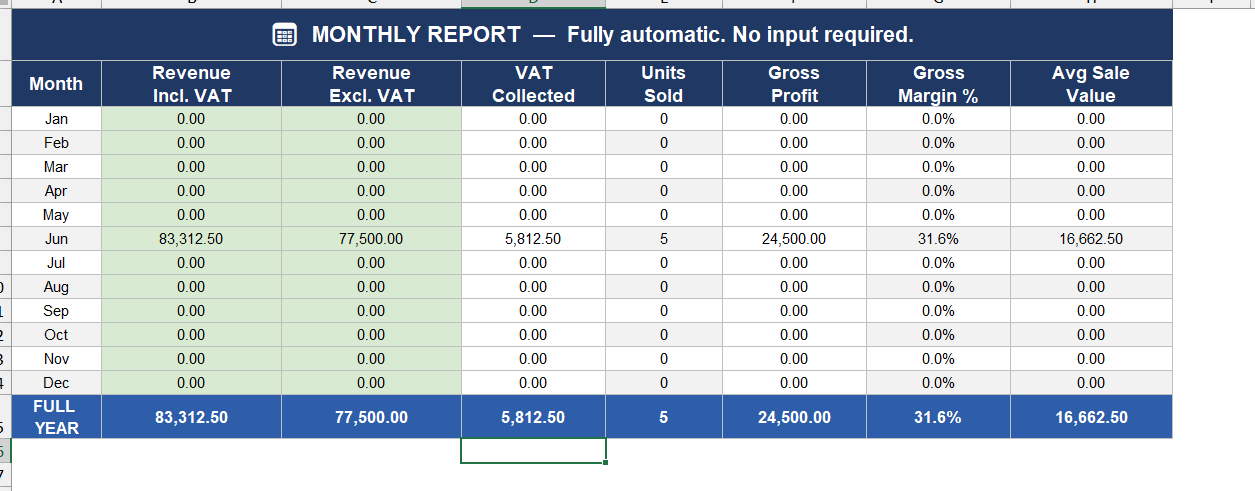Select full year revenue incl. VAT total
The height and width of the screenshot is (491, 1255).
(x=191, y=417)
